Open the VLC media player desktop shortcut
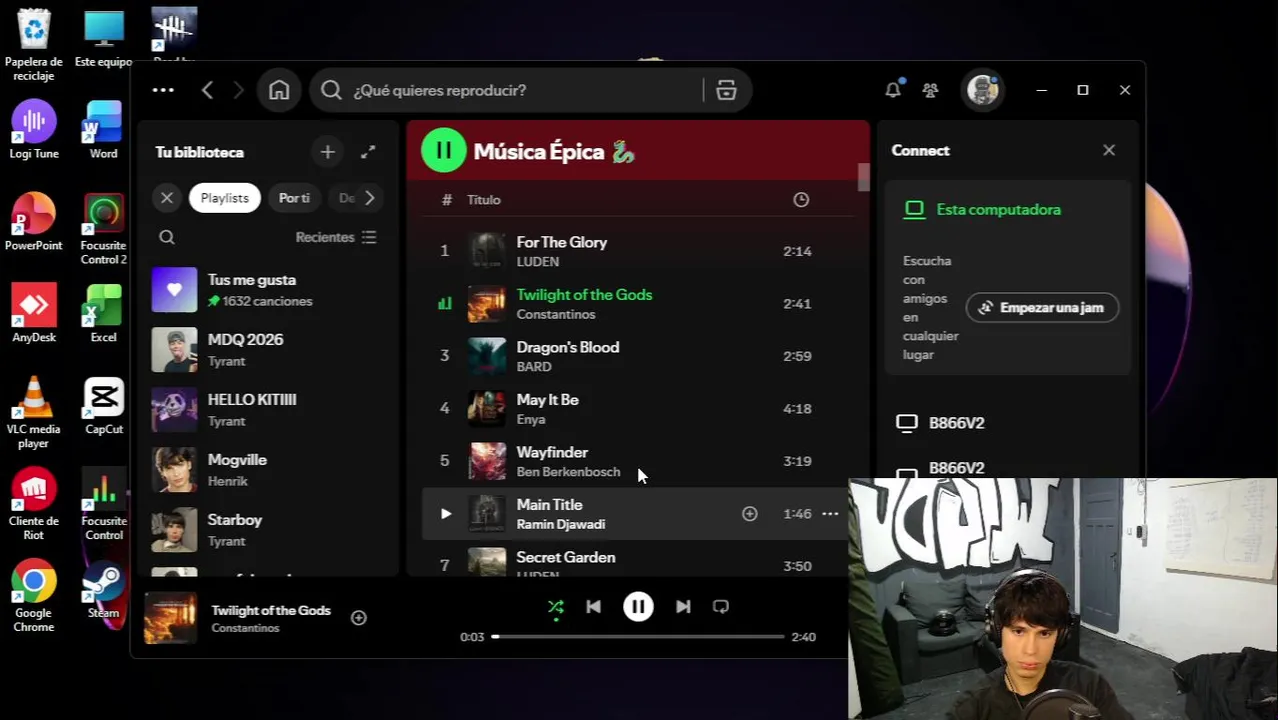This screenshot has width=1278, height=720. point(34,412)
